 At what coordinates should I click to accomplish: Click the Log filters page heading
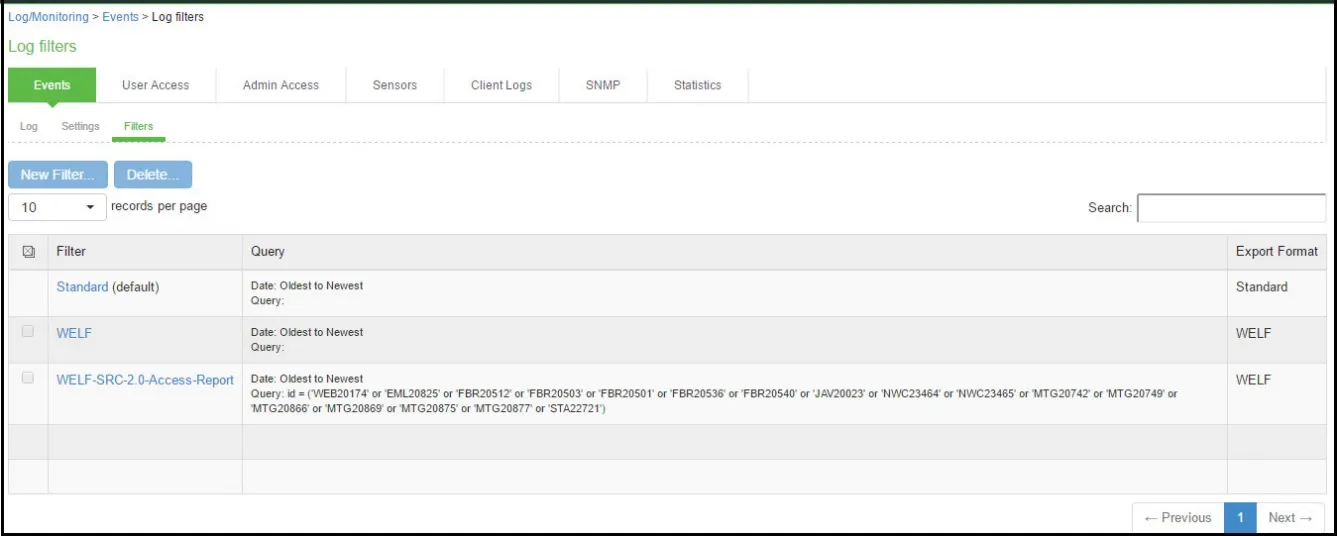42,46
